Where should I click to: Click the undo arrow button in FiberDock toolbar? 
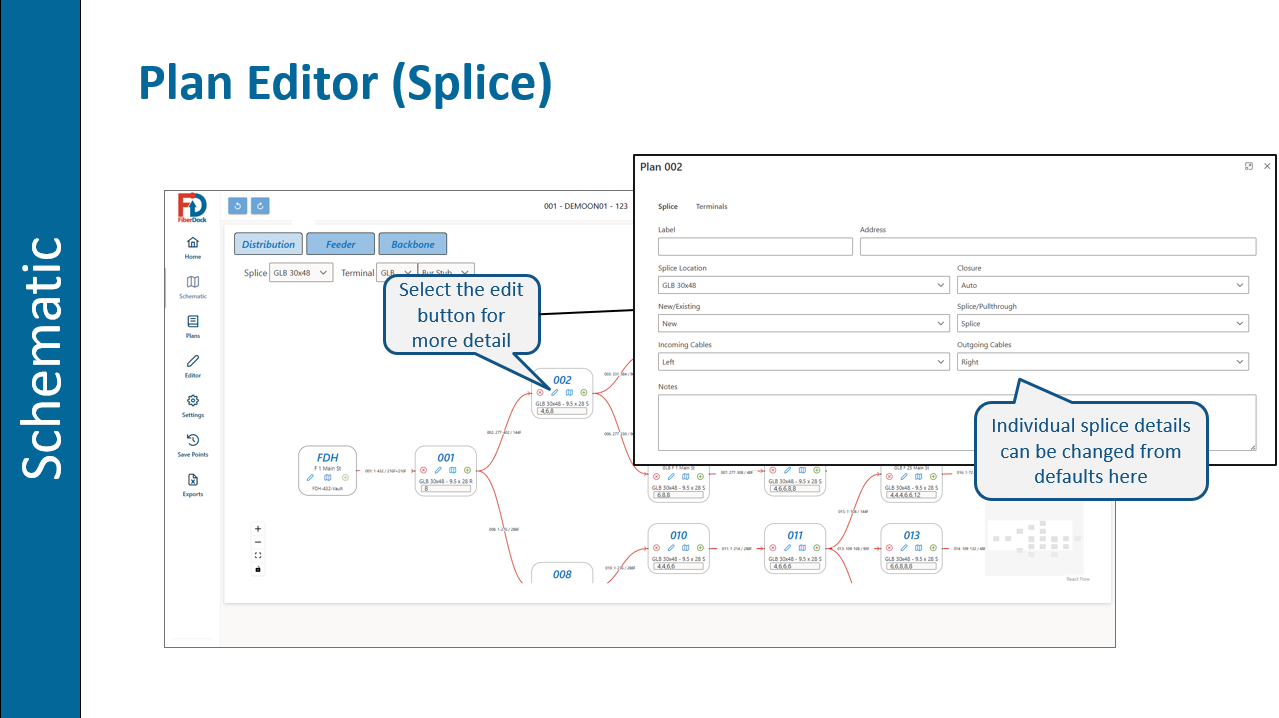pos(237,206)
